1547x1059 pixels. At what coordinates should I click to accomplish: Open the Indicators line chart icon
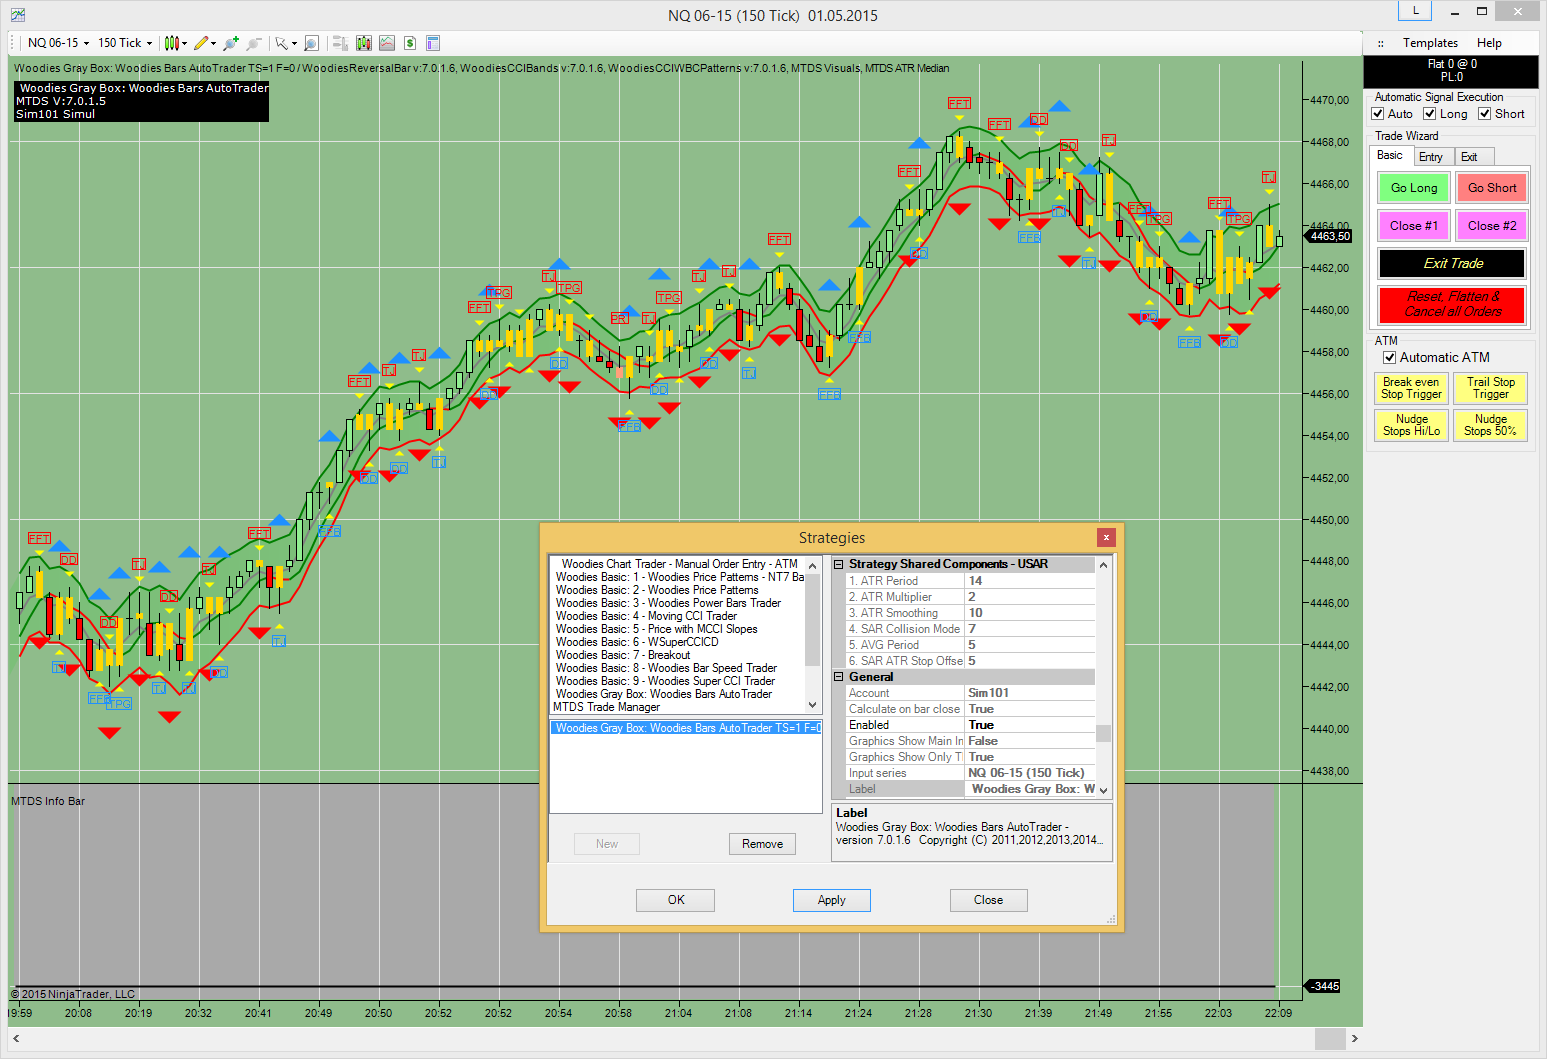tap(386, 43)
